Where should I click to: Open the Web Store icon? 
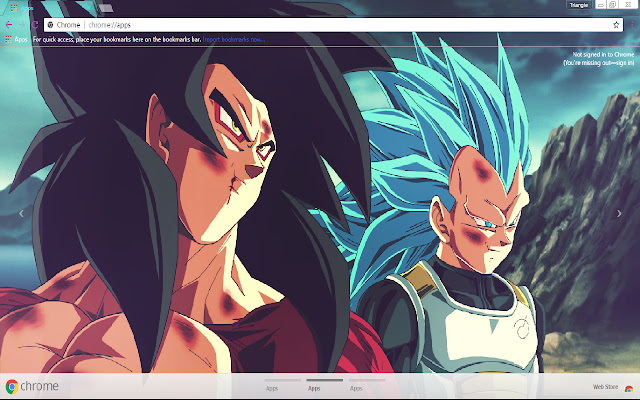[629, 387]
